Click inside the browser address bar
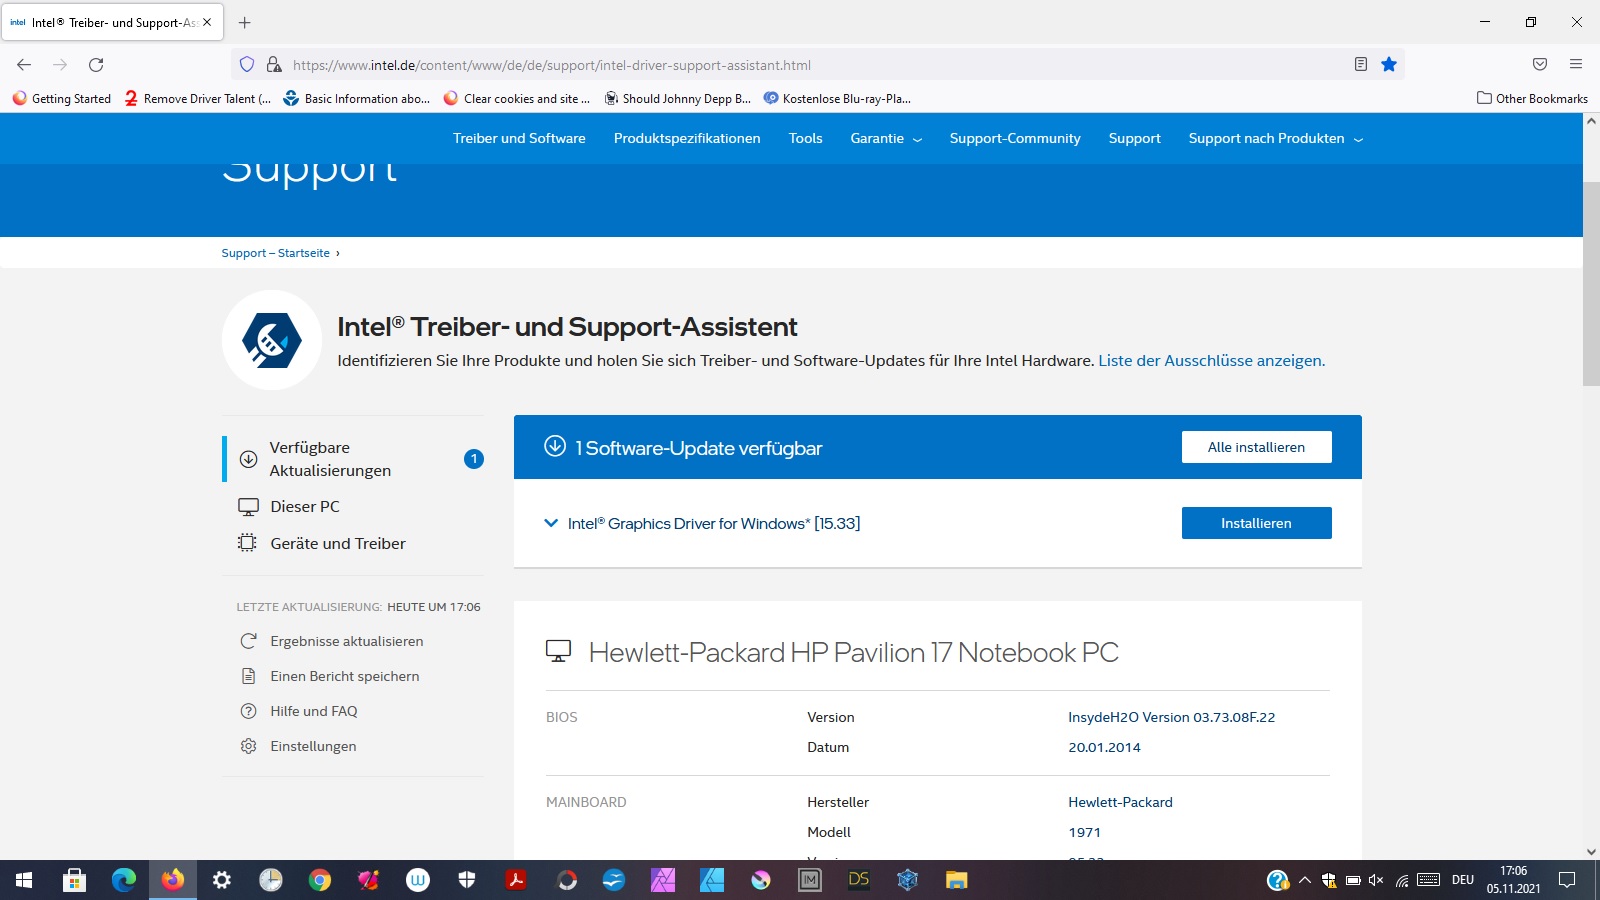Image resolution: width=1600 pixels, height=900 pixels. tap(700, 64)
